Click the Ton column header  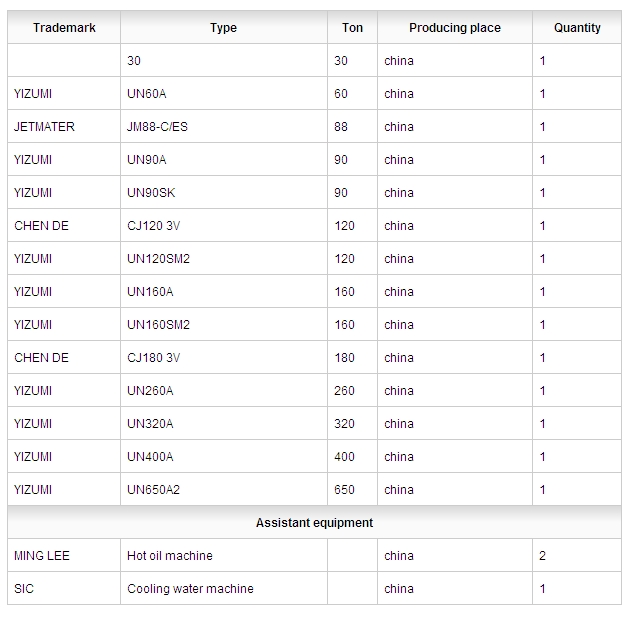click(353, 27)
